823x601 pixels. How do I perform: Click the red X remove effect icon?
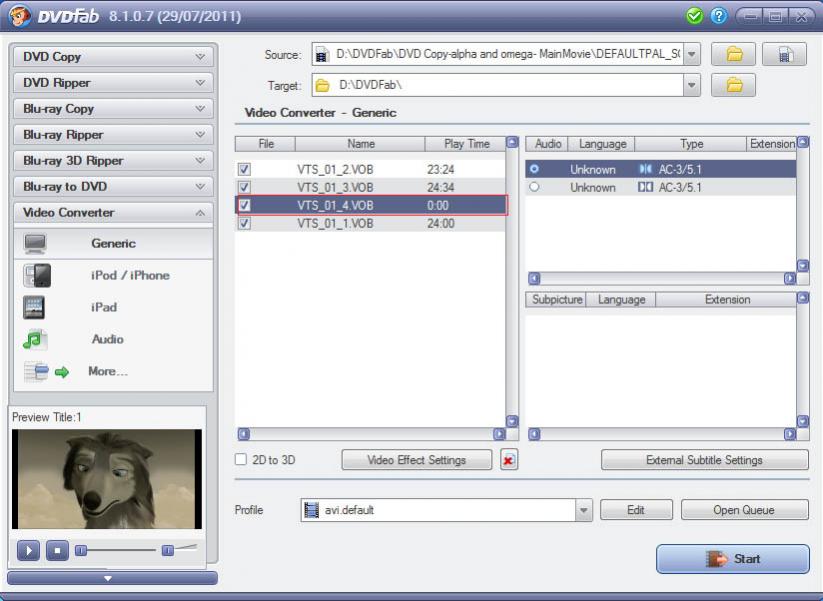(509, 460)
